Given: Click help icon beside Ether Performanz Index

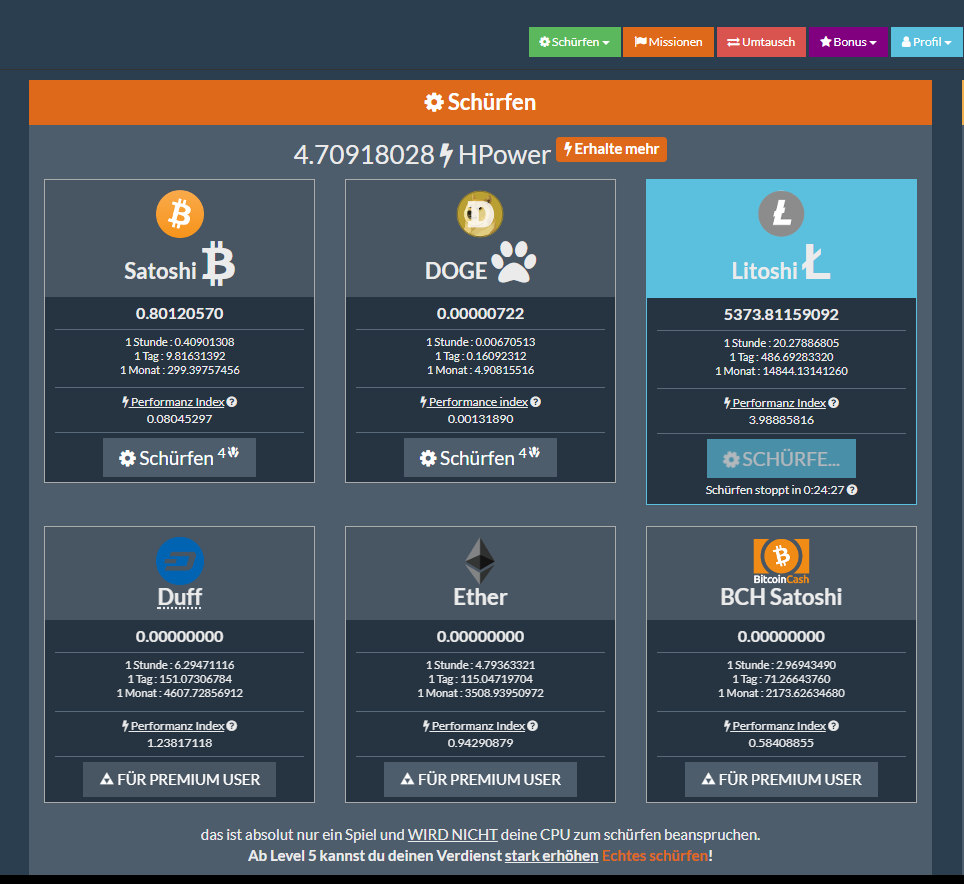Looking at the screenshot, I should 532,726.
